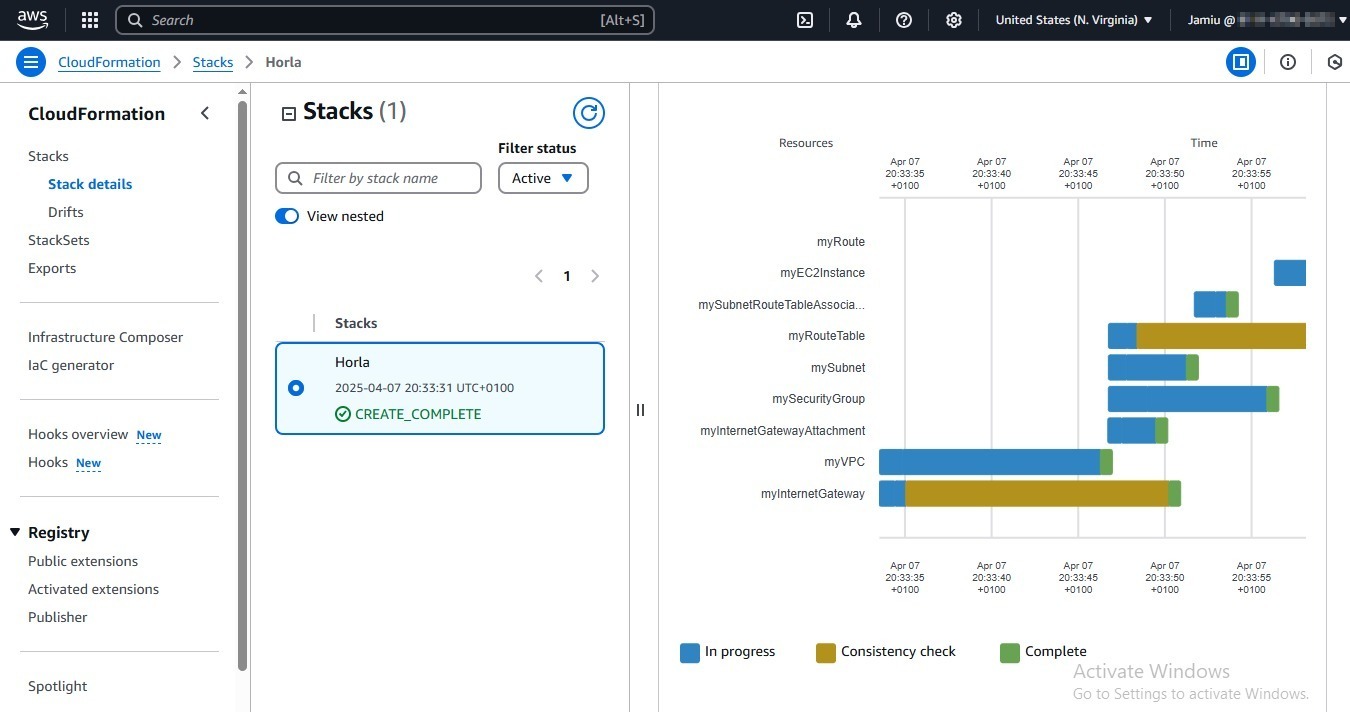Open Drifts in side navigation
This screenshot has width=1350, height=712.
pyautogui.click(x=66, y=212)
